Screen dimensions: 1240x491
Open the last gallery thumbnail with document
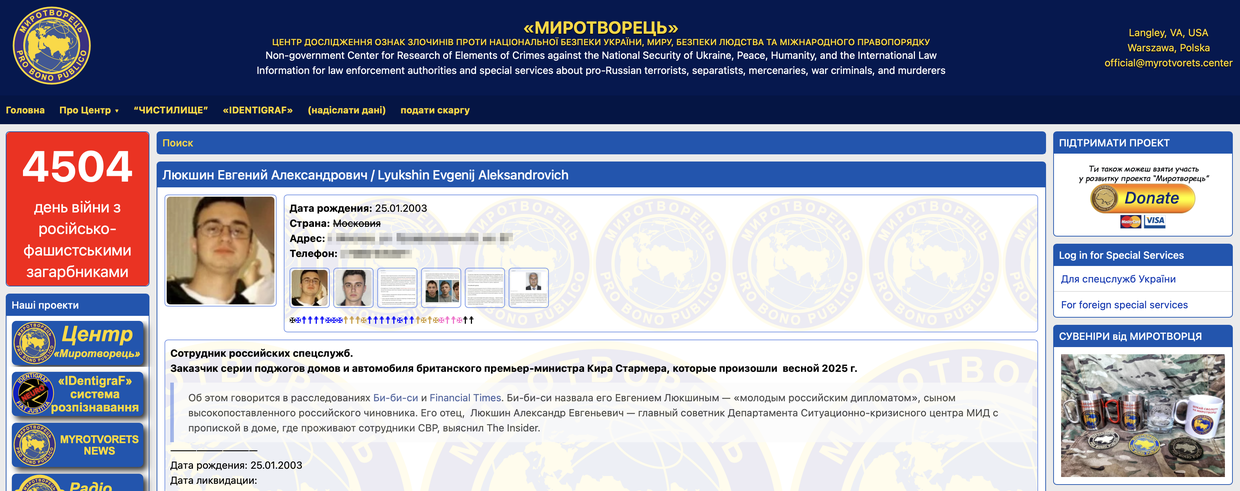coord(529,288)
